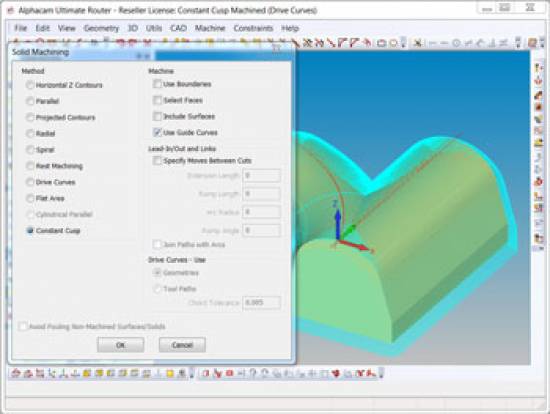Select the circle drawing icon in top toolbar
The image size is (550, 414).
coord(394,43)
